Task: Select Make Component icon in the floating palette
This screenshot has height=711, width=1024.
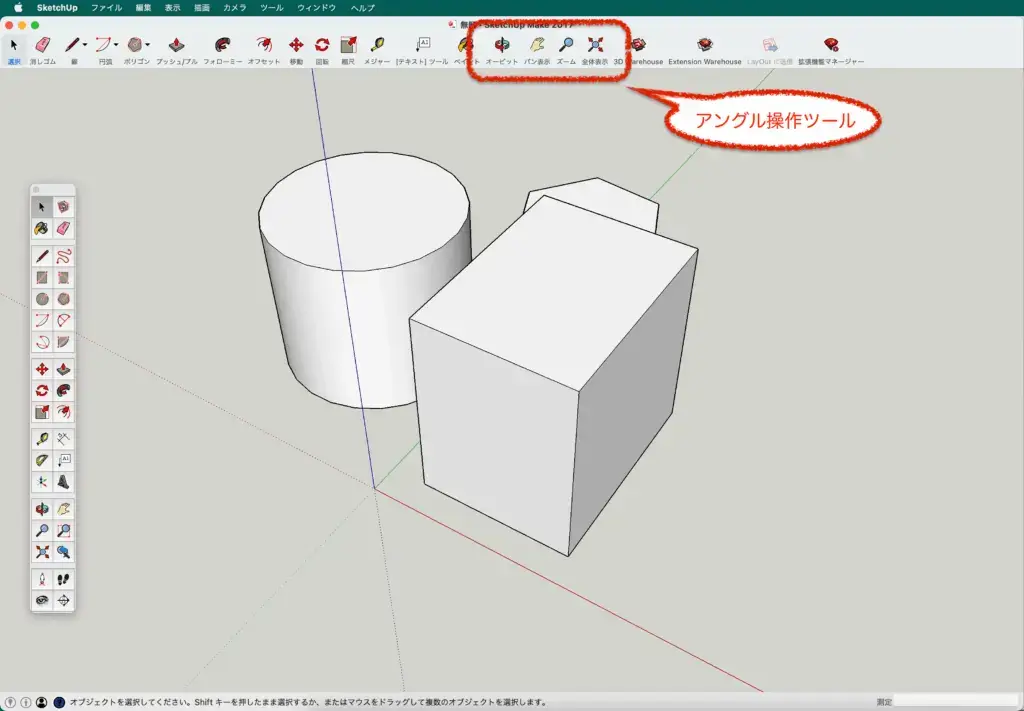Action: coord(63,207)
